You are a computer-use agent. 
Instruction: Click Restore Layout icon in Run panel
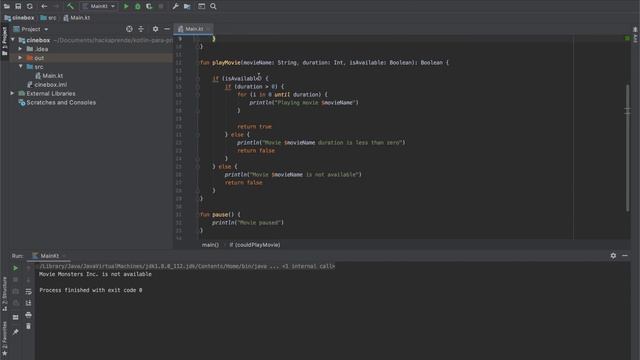(x=15, y=317)
